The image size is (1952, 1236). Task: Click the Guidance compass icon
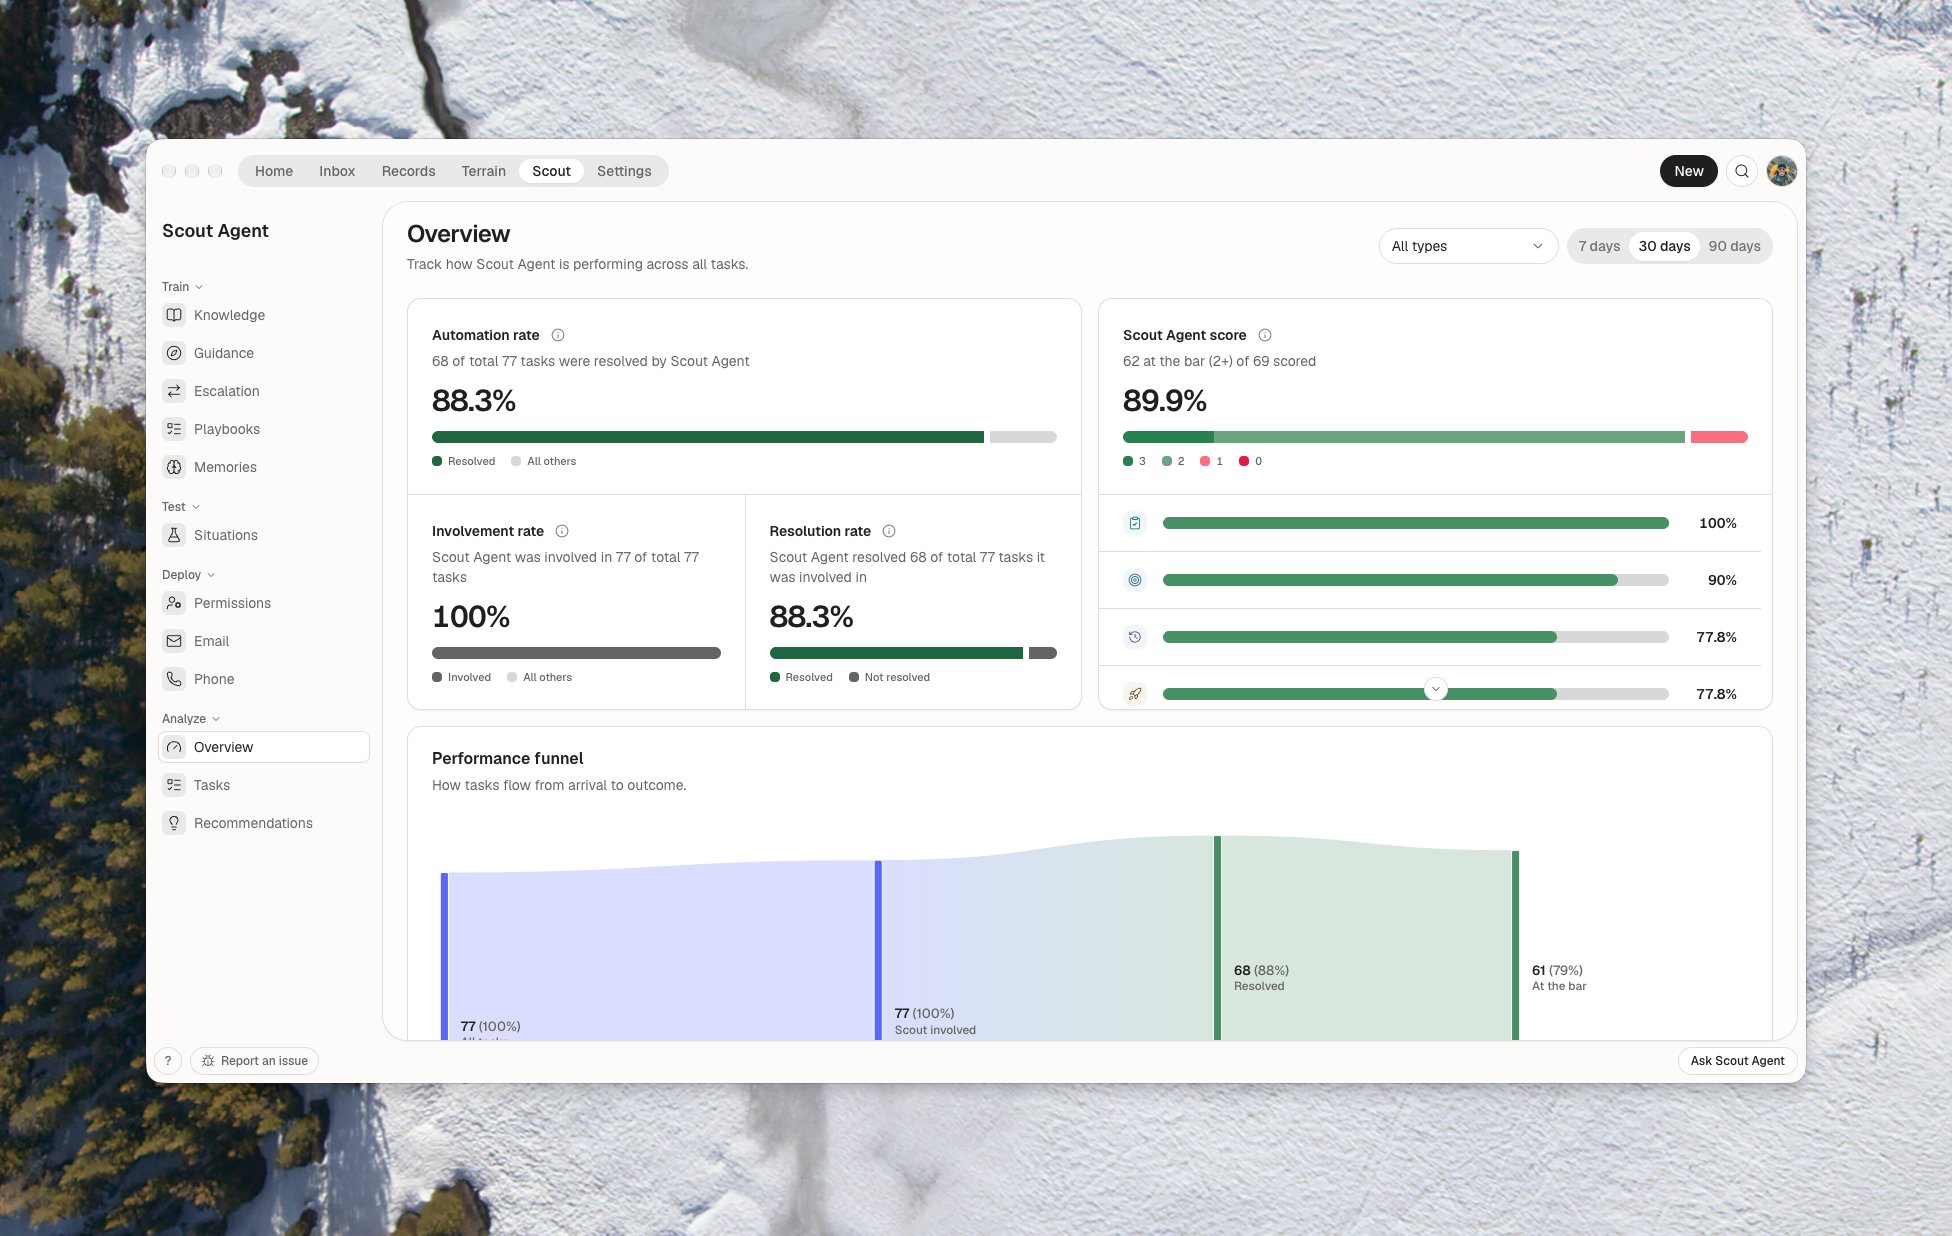point(174,353)
